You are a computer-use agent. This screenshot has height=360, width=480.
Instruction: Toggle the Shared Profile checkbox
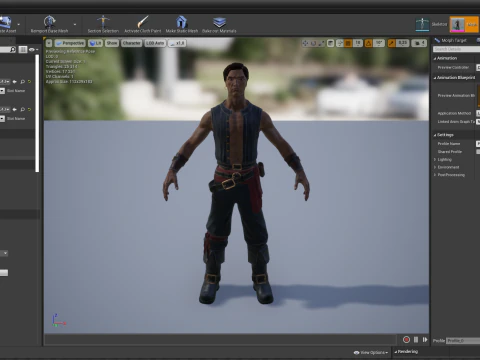(x=478, y=152)
